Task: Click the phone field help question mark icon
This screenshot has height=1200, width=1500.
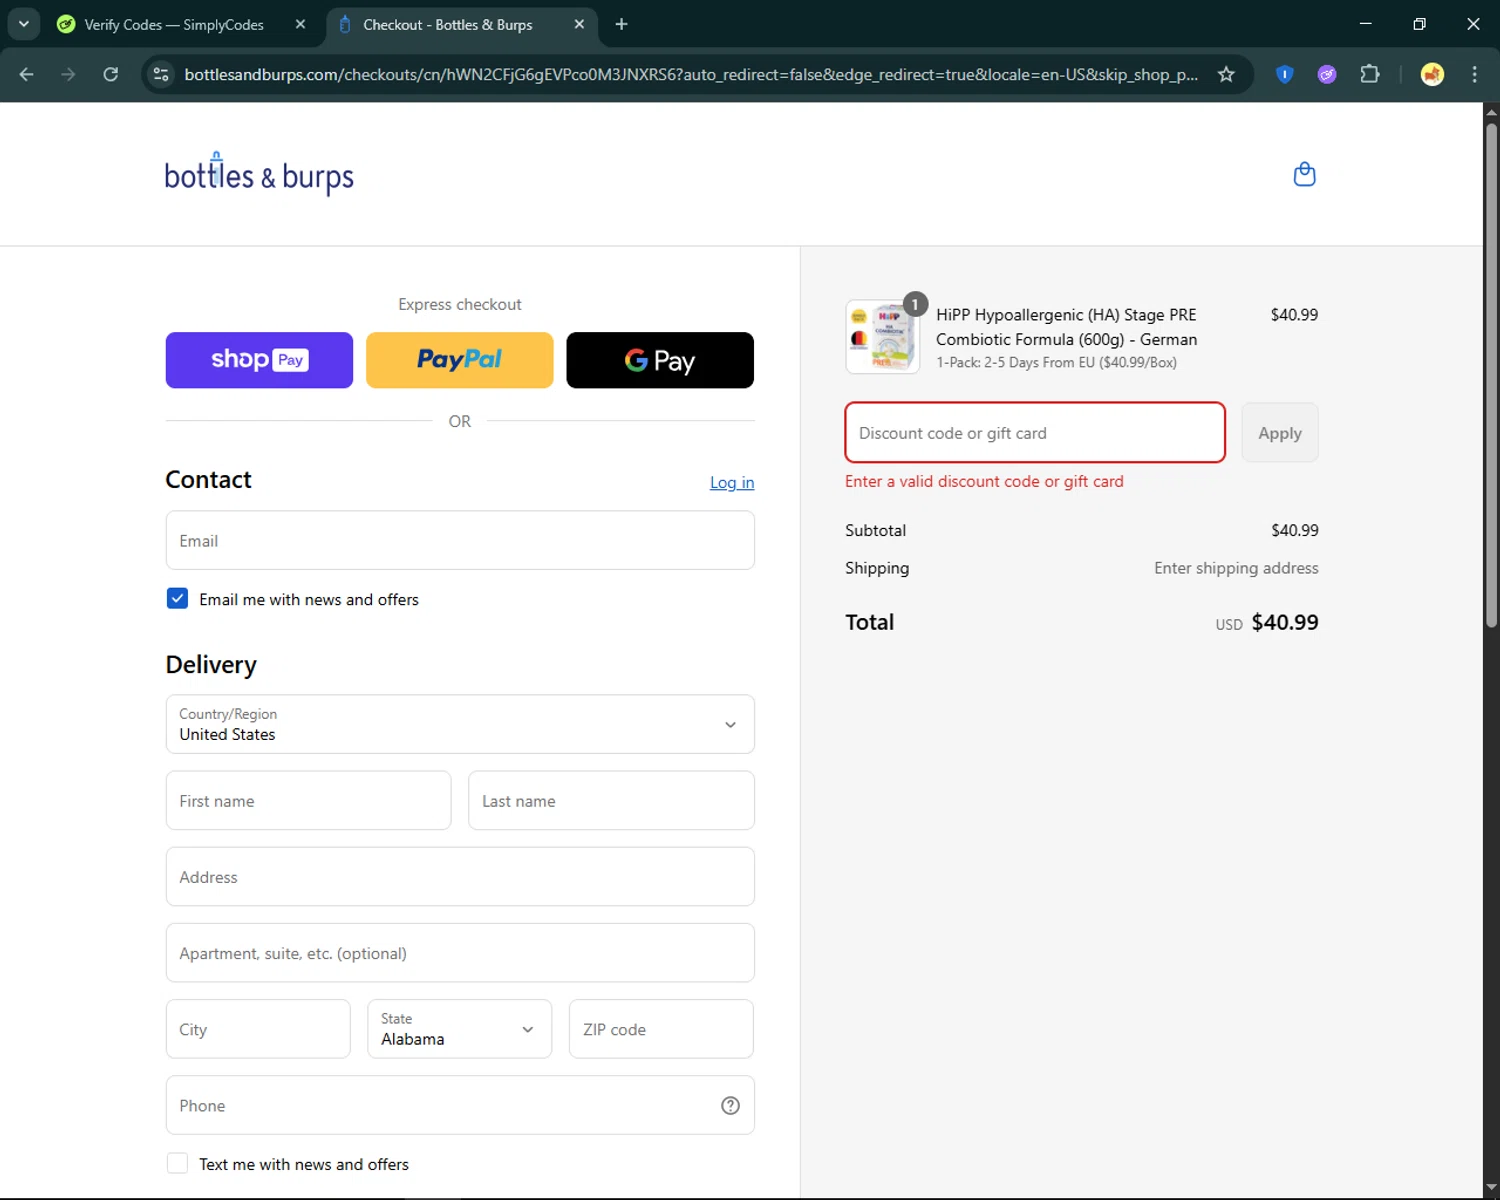Action: pyautogui.click(x=730, y=1105)
